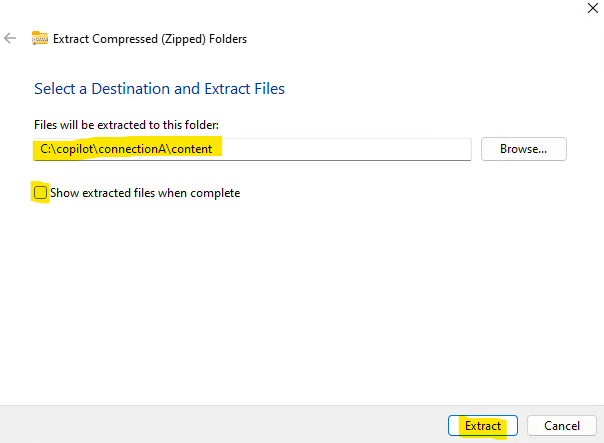Place cursor on 'copilot' in the path

[x=74, y=149]
